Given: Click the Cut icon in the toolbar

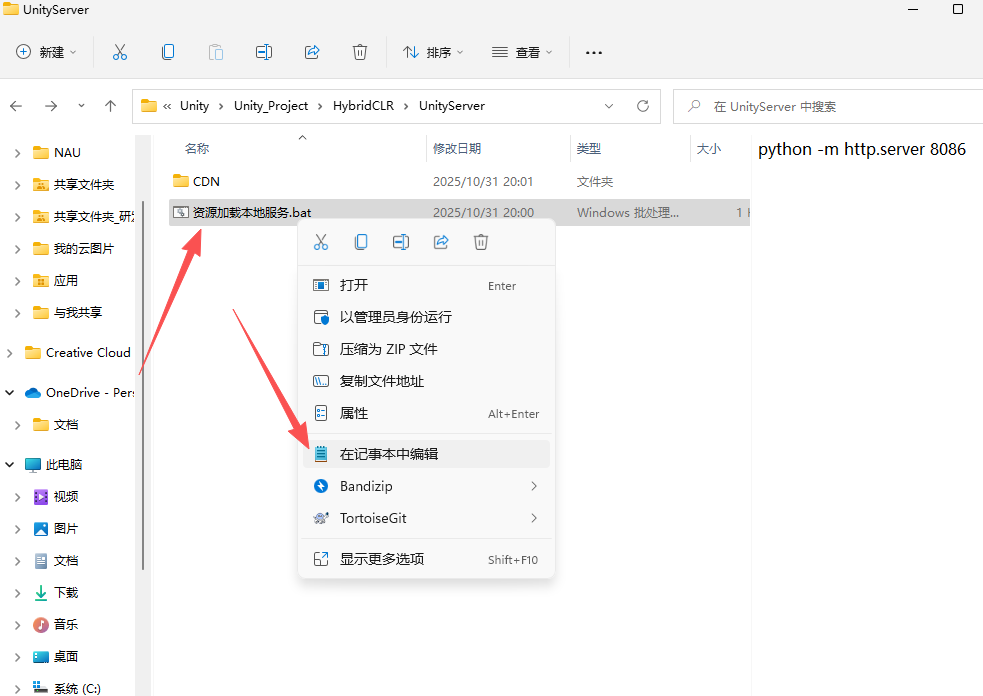Looking at the screenshot, I should [x=120, y=52].
